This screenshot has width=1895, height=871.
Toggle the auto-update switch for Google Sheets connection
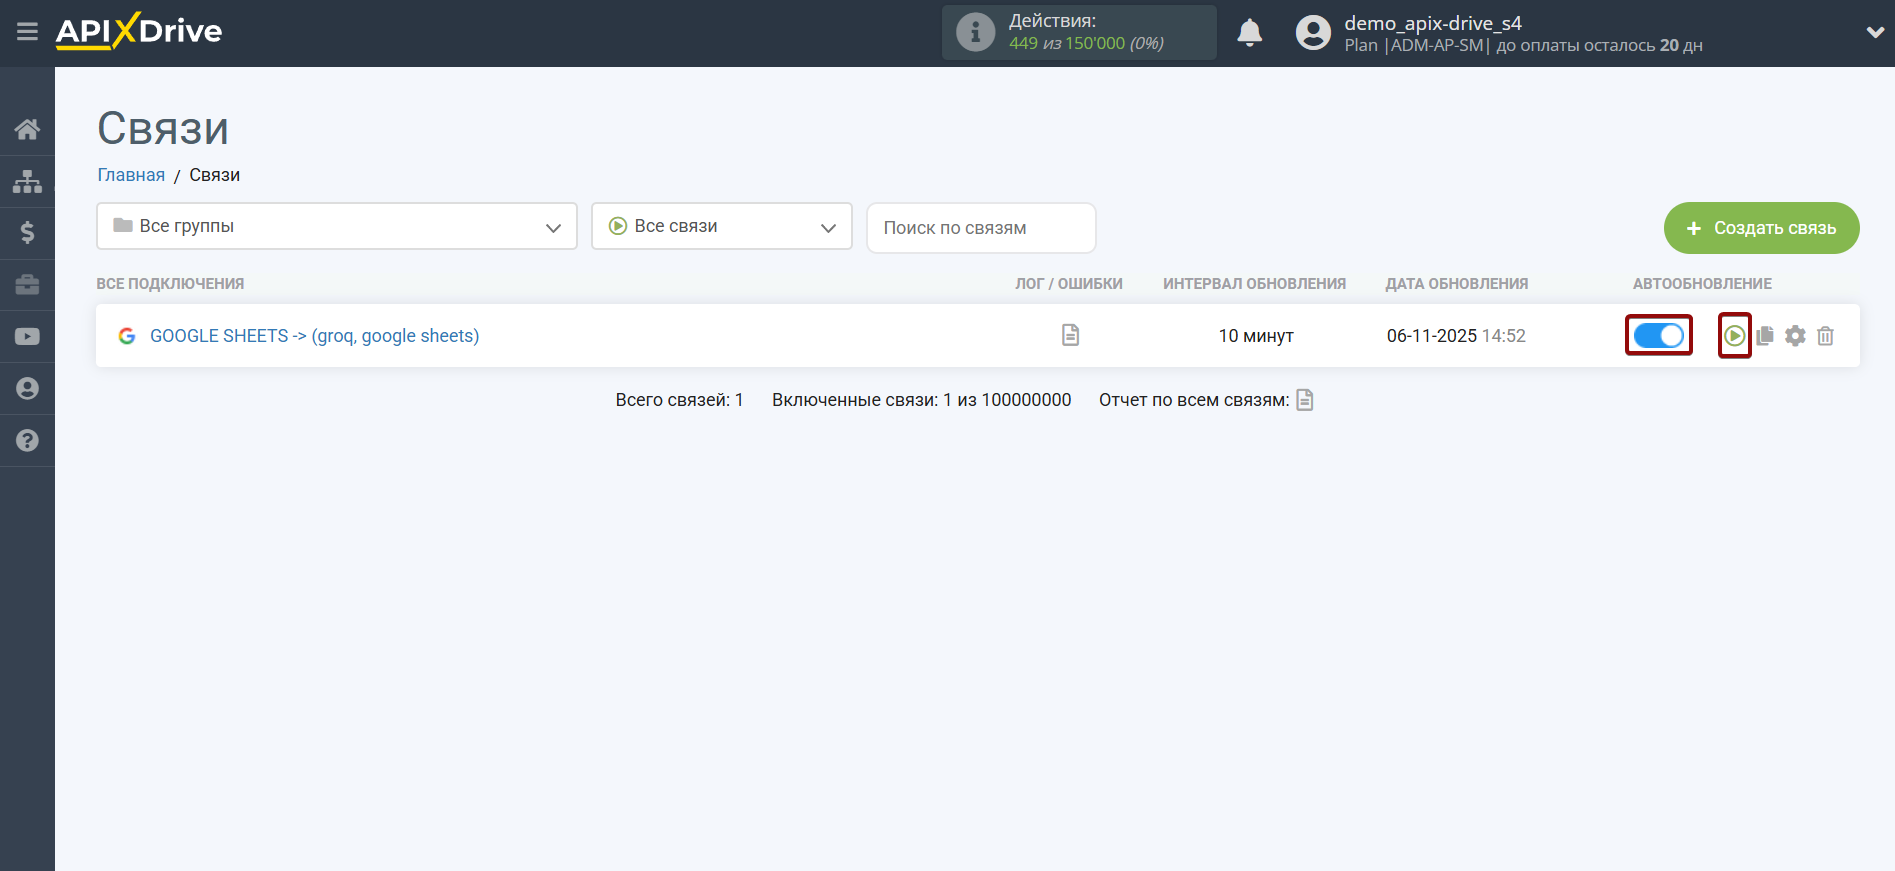click(x=1658, y=336)
